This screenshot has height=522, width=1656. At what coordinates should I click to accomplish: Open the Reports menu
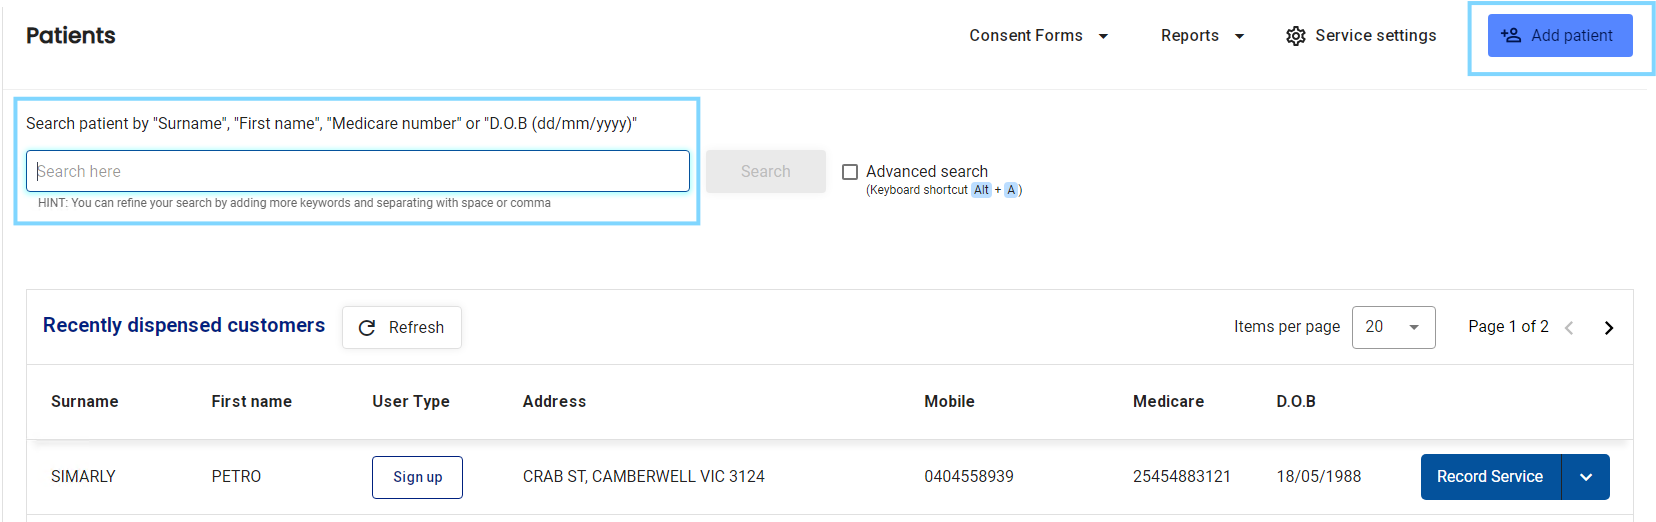coord(1202,36)
